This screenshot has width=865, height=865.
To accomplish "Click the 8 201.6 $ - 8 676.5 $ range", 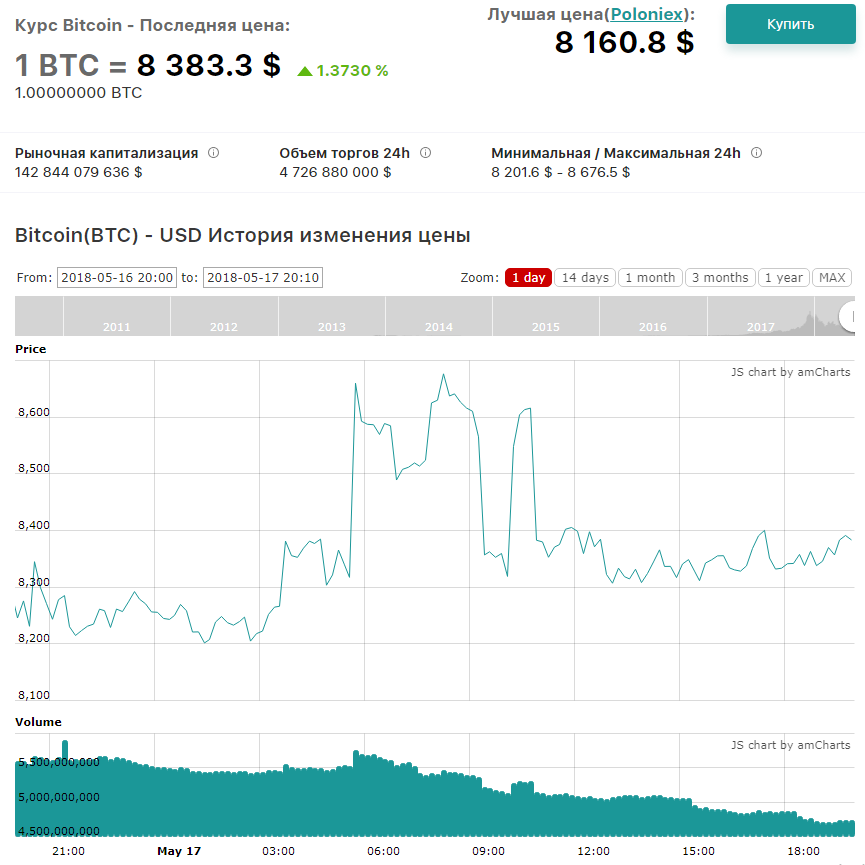I will (x=560, y=173).
